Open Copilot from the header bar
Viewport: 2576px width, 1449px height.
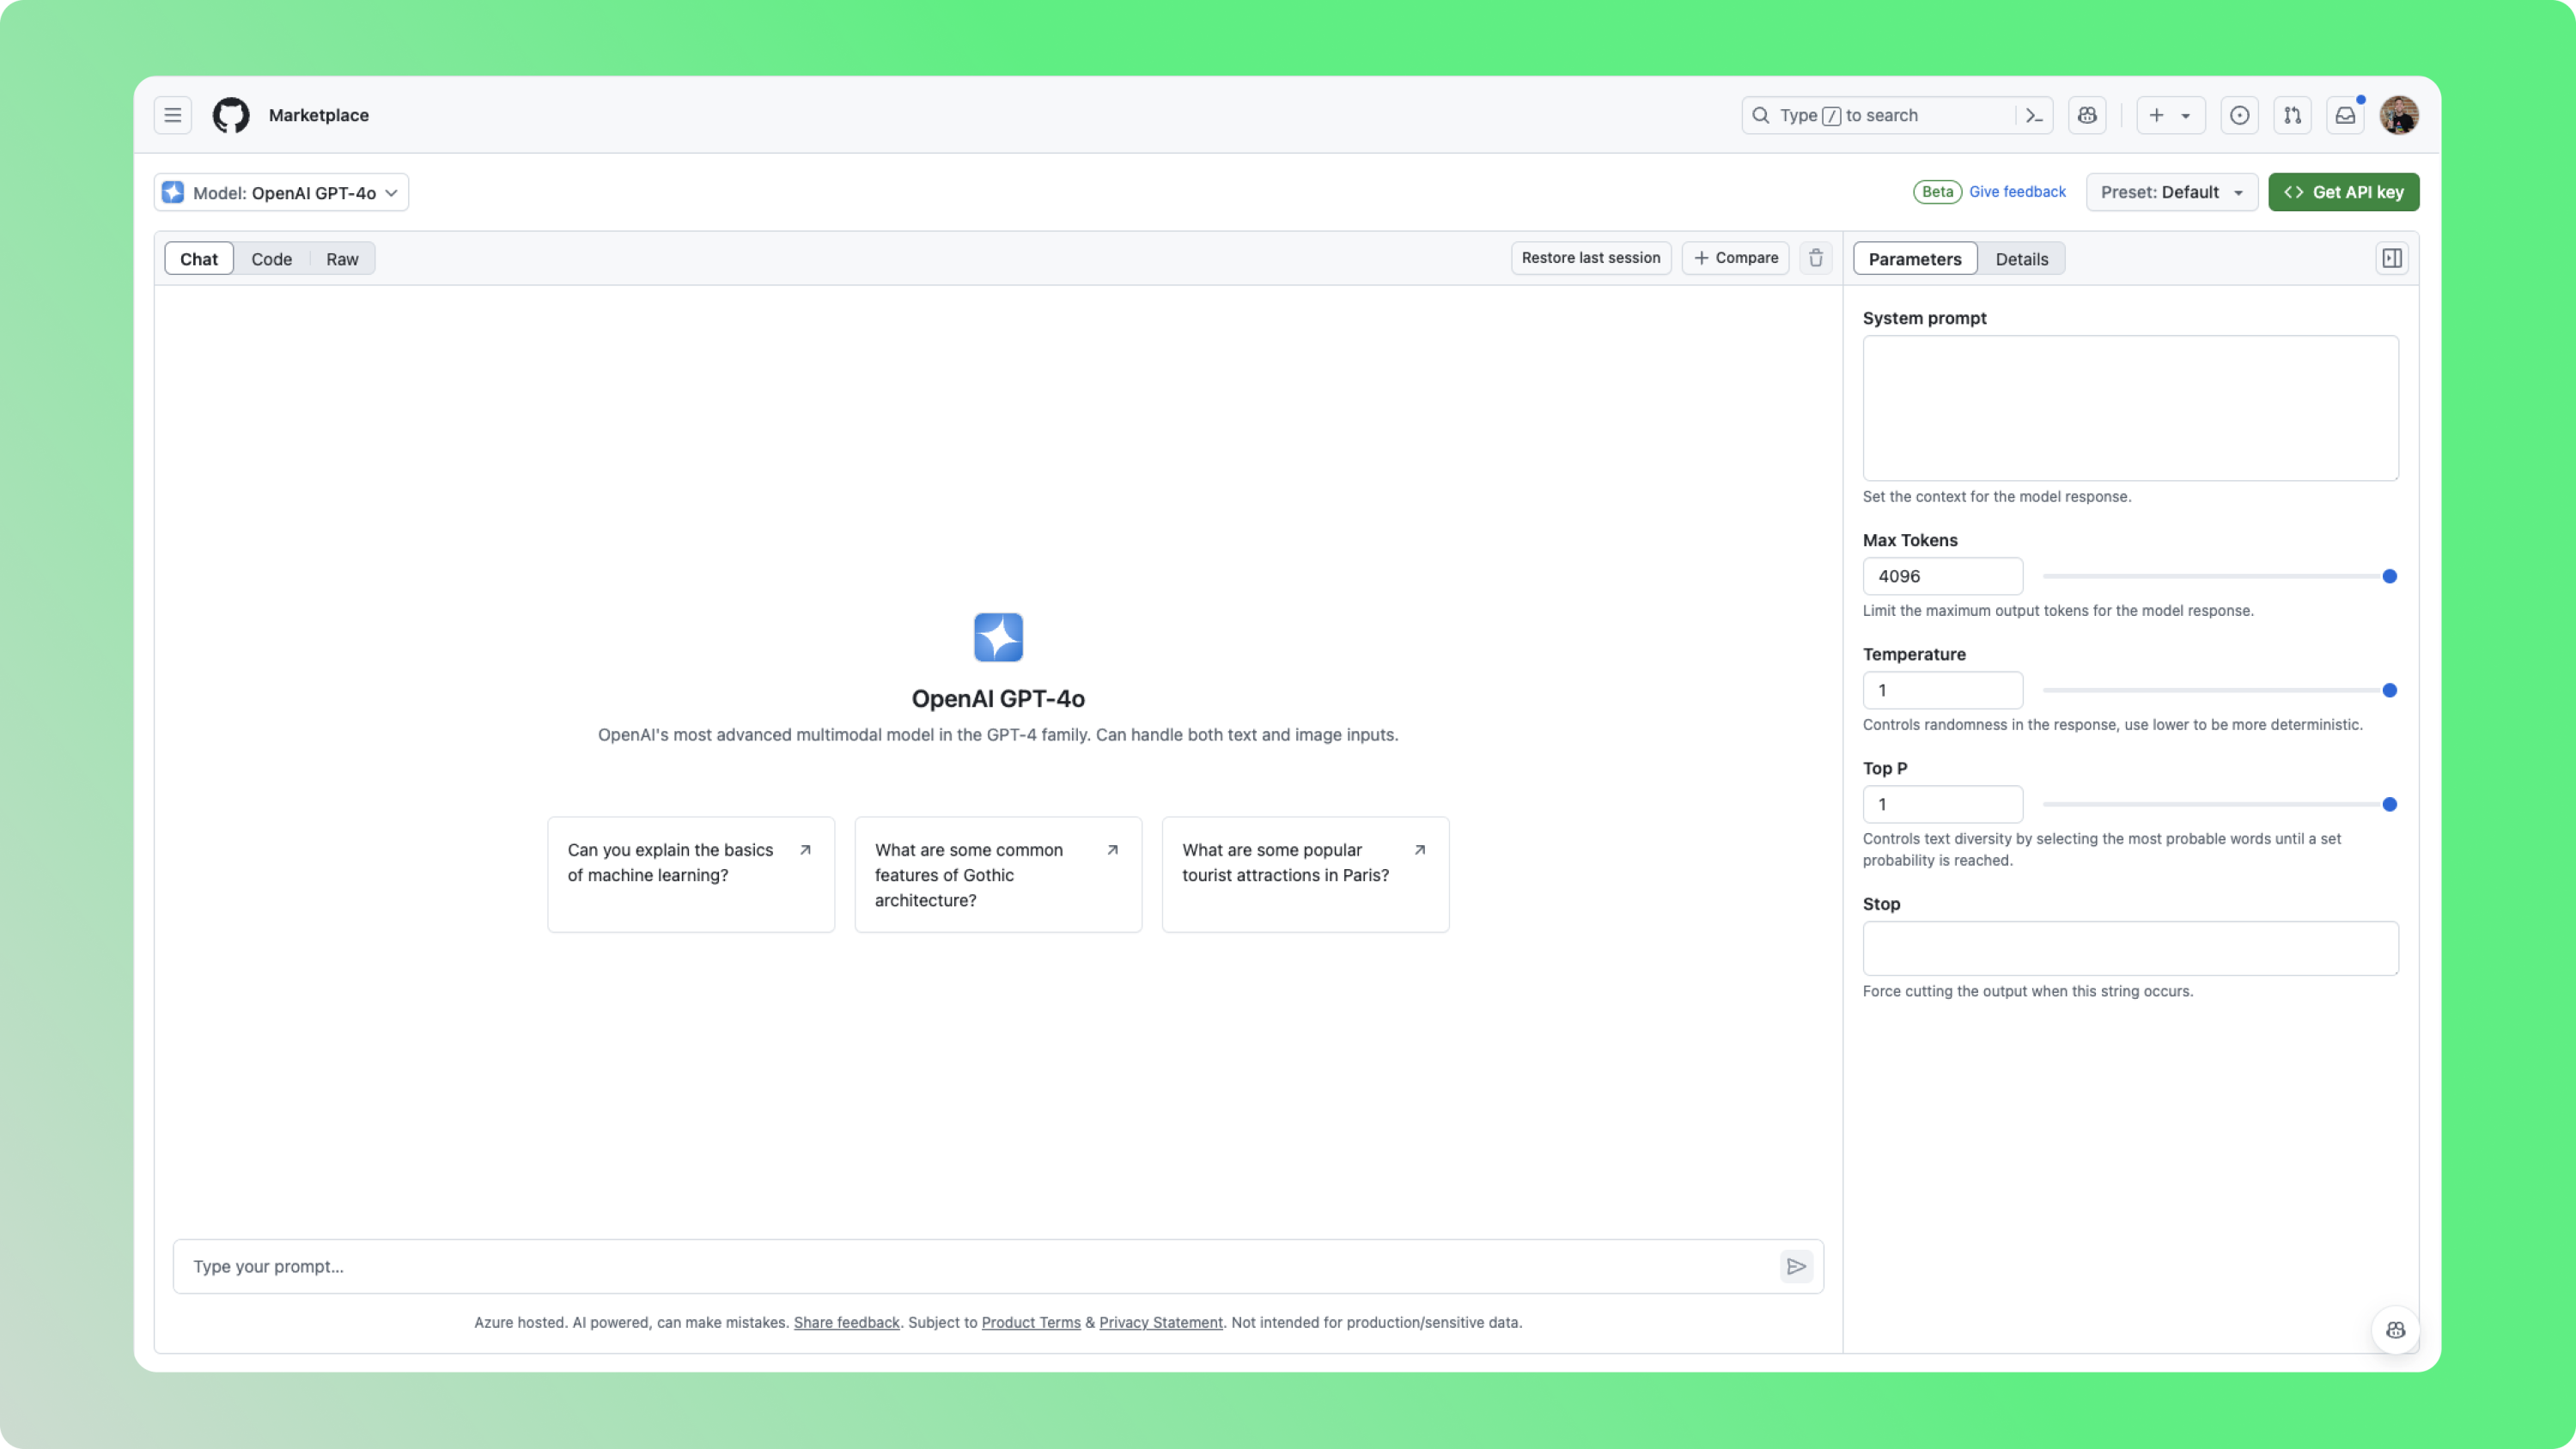[x=2087, y=115]
